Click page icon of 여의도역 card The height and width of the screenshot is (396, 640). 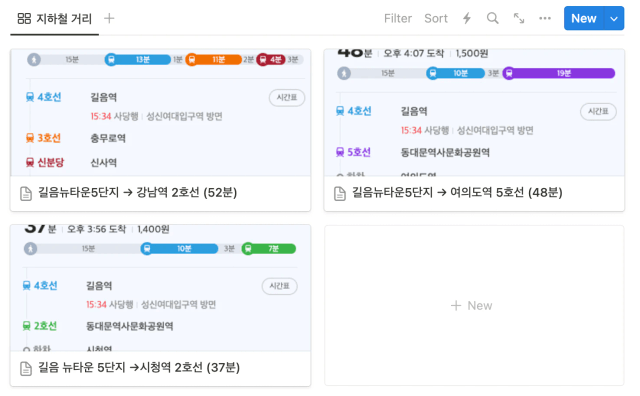point(340,194)
